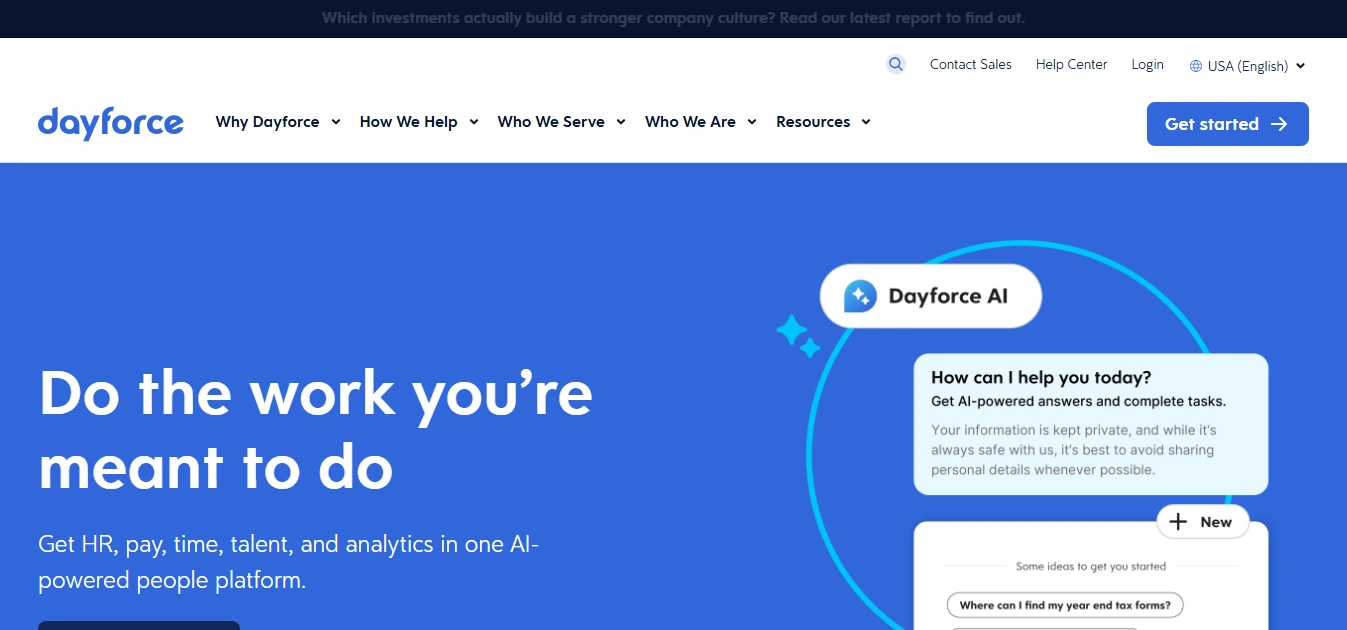Viewport: 1347px width, 630px height.
Task: Open the Help Center link
Action: pyautogui.click(x=1072, y=64)
